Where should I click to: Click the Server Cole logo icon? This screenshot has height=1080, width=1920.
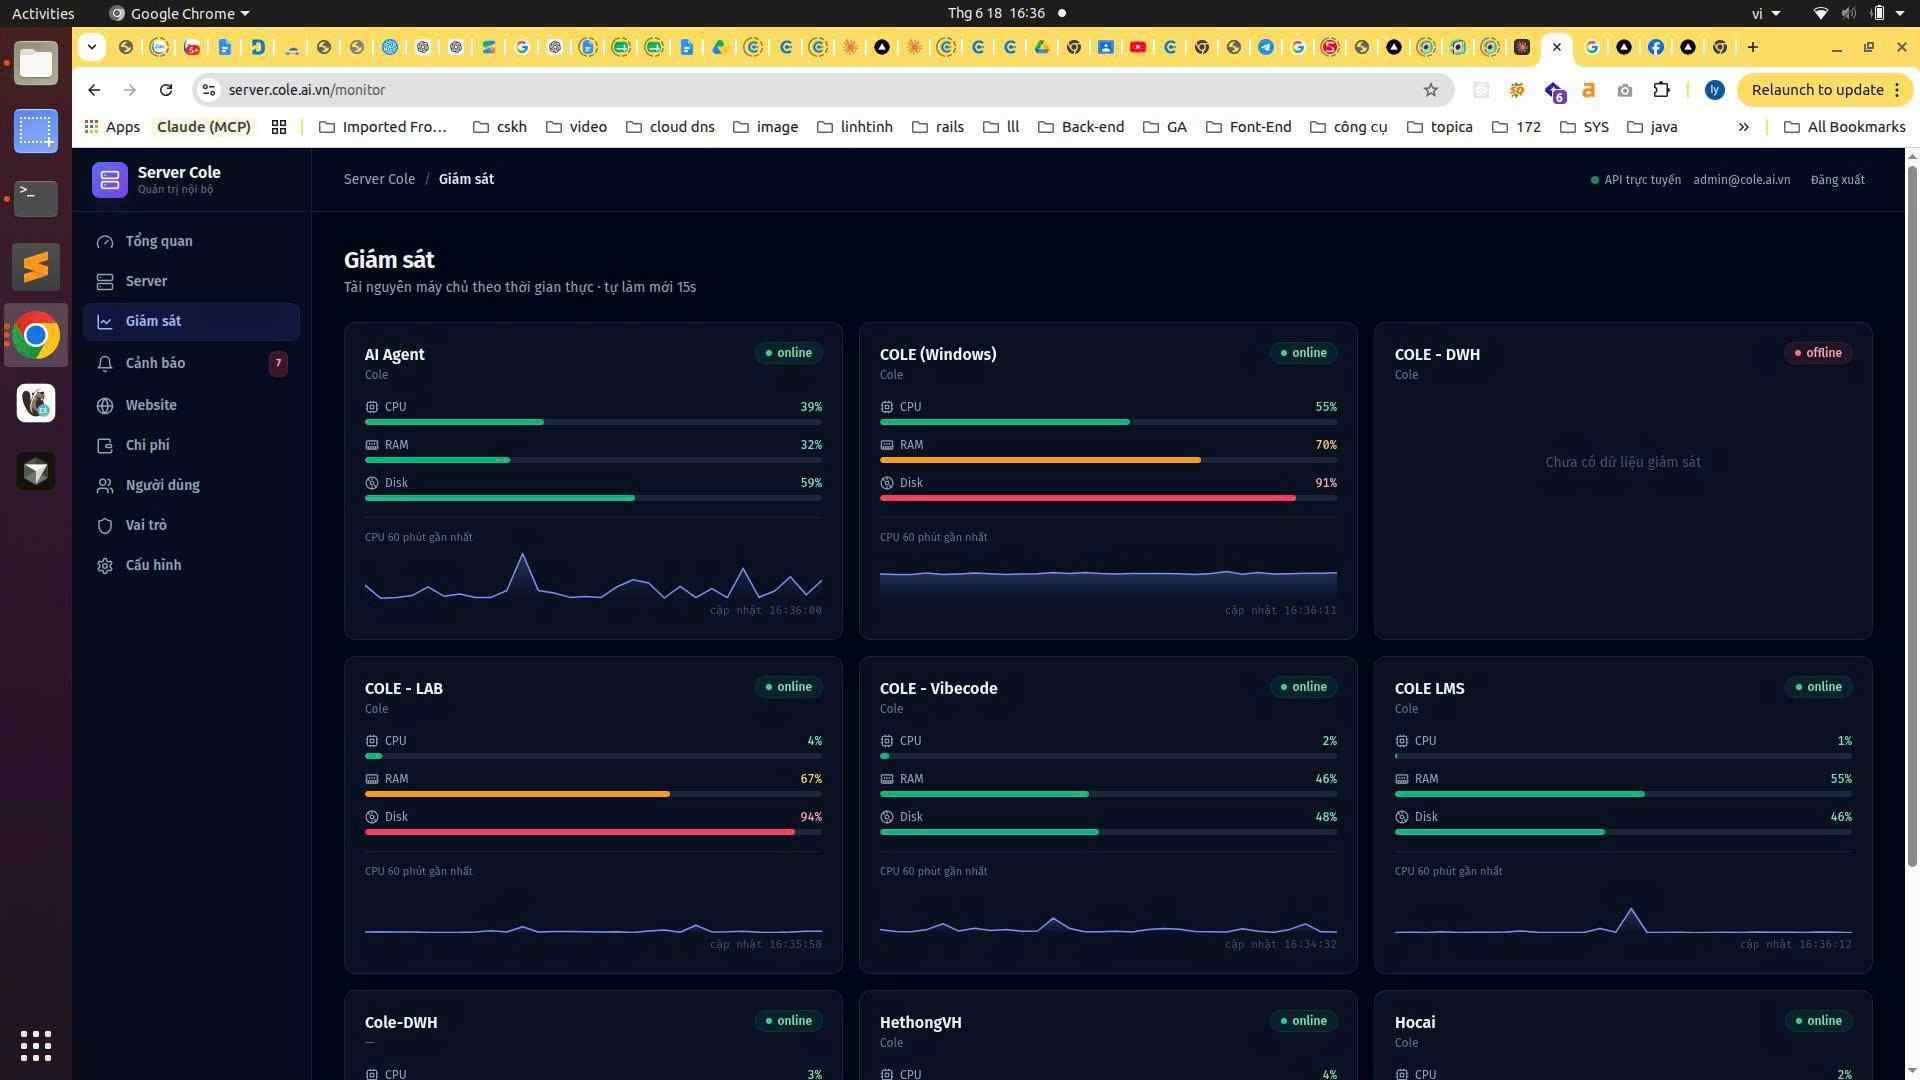[110, 180]
